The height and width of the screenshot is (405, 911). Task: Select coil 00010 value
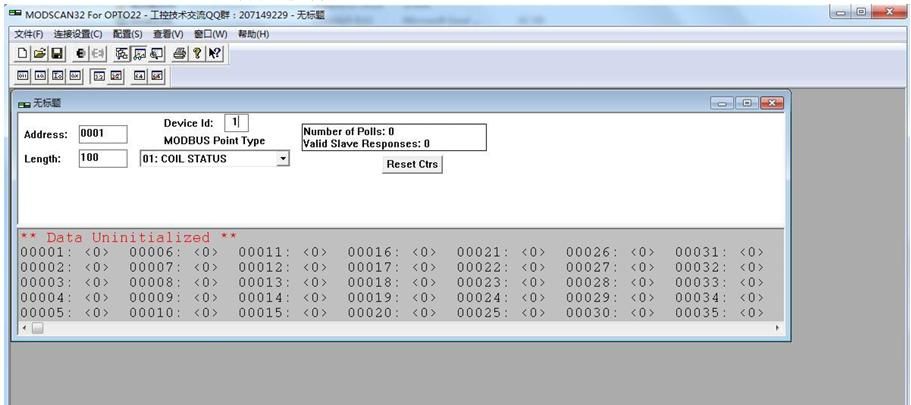[x=206, y=313]
